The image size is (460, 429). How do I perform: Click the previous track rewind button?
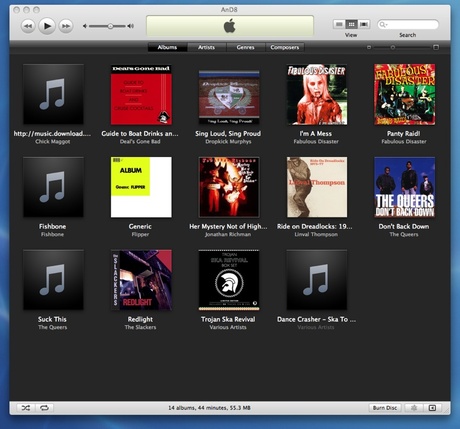[28, 26]
